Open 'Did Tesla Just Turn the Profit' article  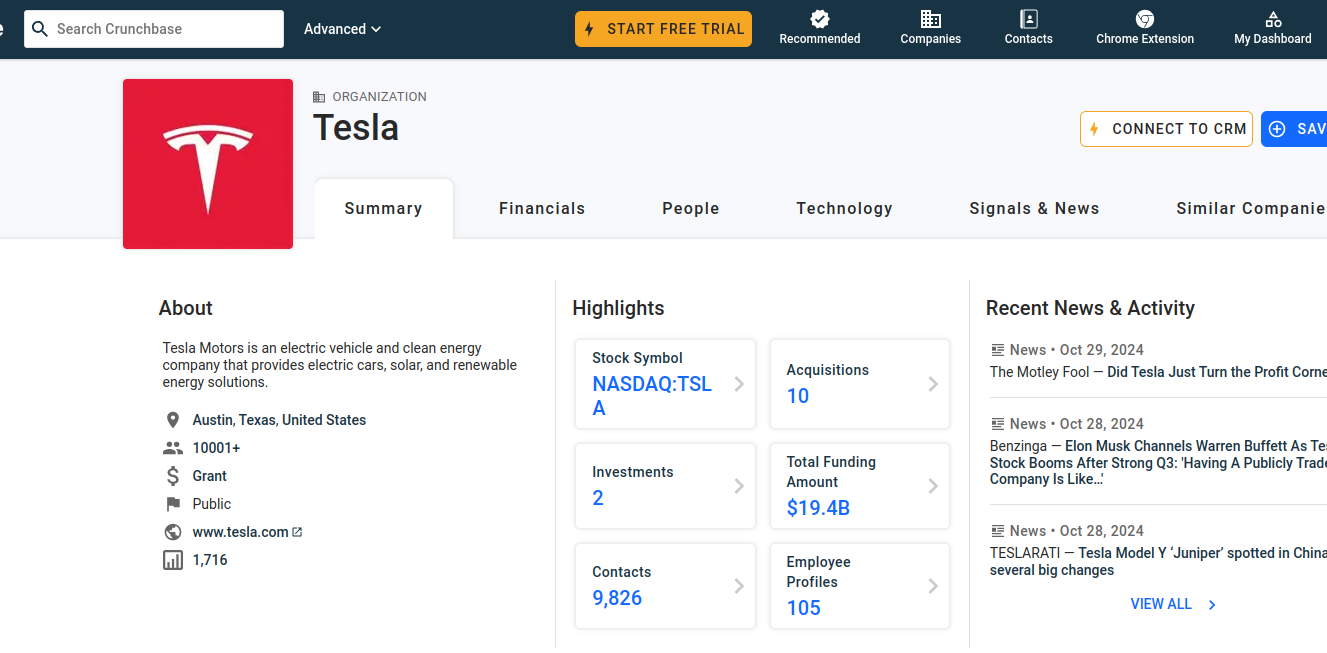tap(1217, 372)
